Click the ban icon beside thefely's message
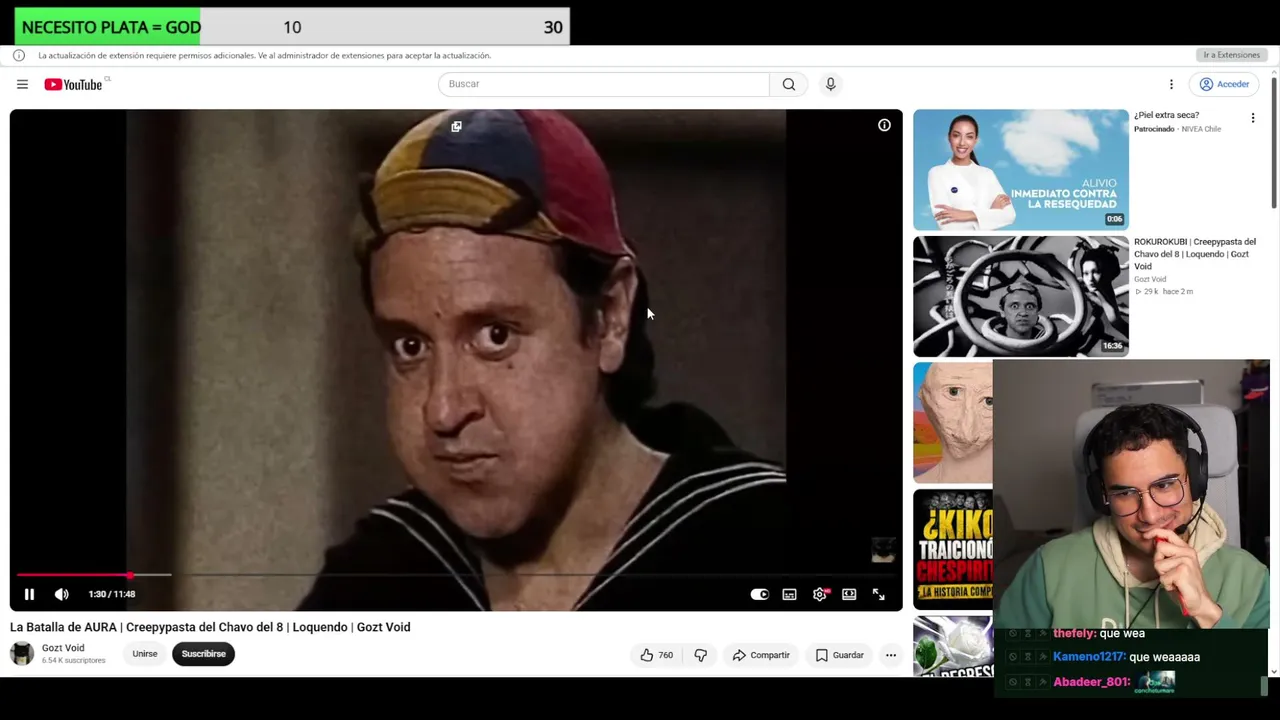 [1012, 634]
